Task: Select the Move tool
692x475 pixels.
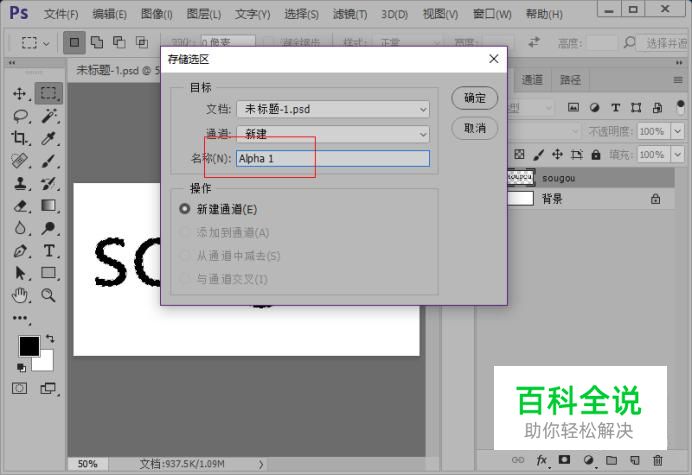Action: tap(20, 94)
